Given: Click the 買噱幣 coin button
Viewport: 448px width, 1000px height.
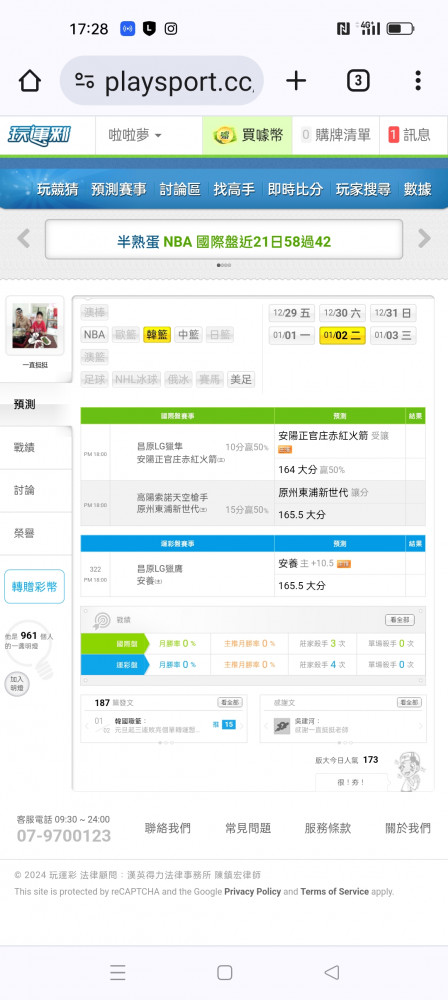Looking at the screenshot, I should 248,135.
